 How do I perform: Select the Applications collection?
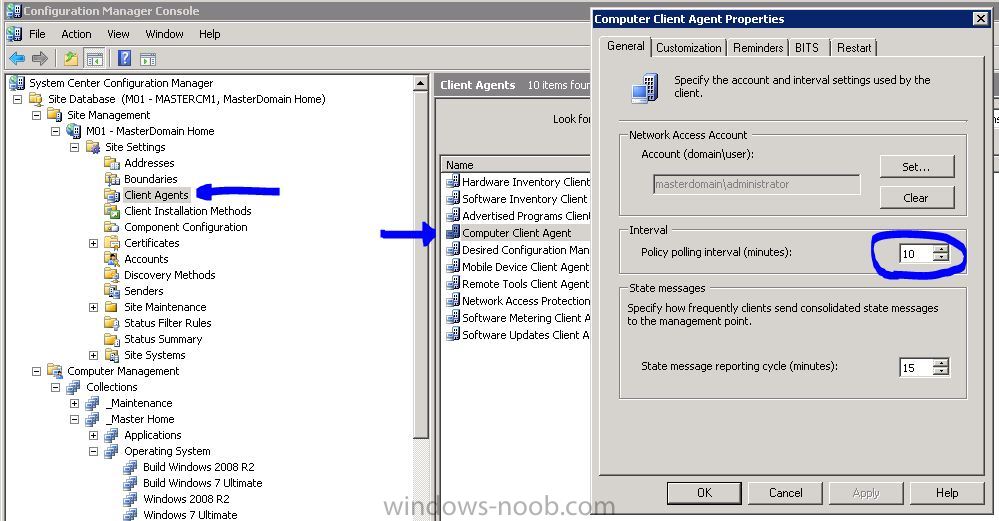click(x=153, y=435)
